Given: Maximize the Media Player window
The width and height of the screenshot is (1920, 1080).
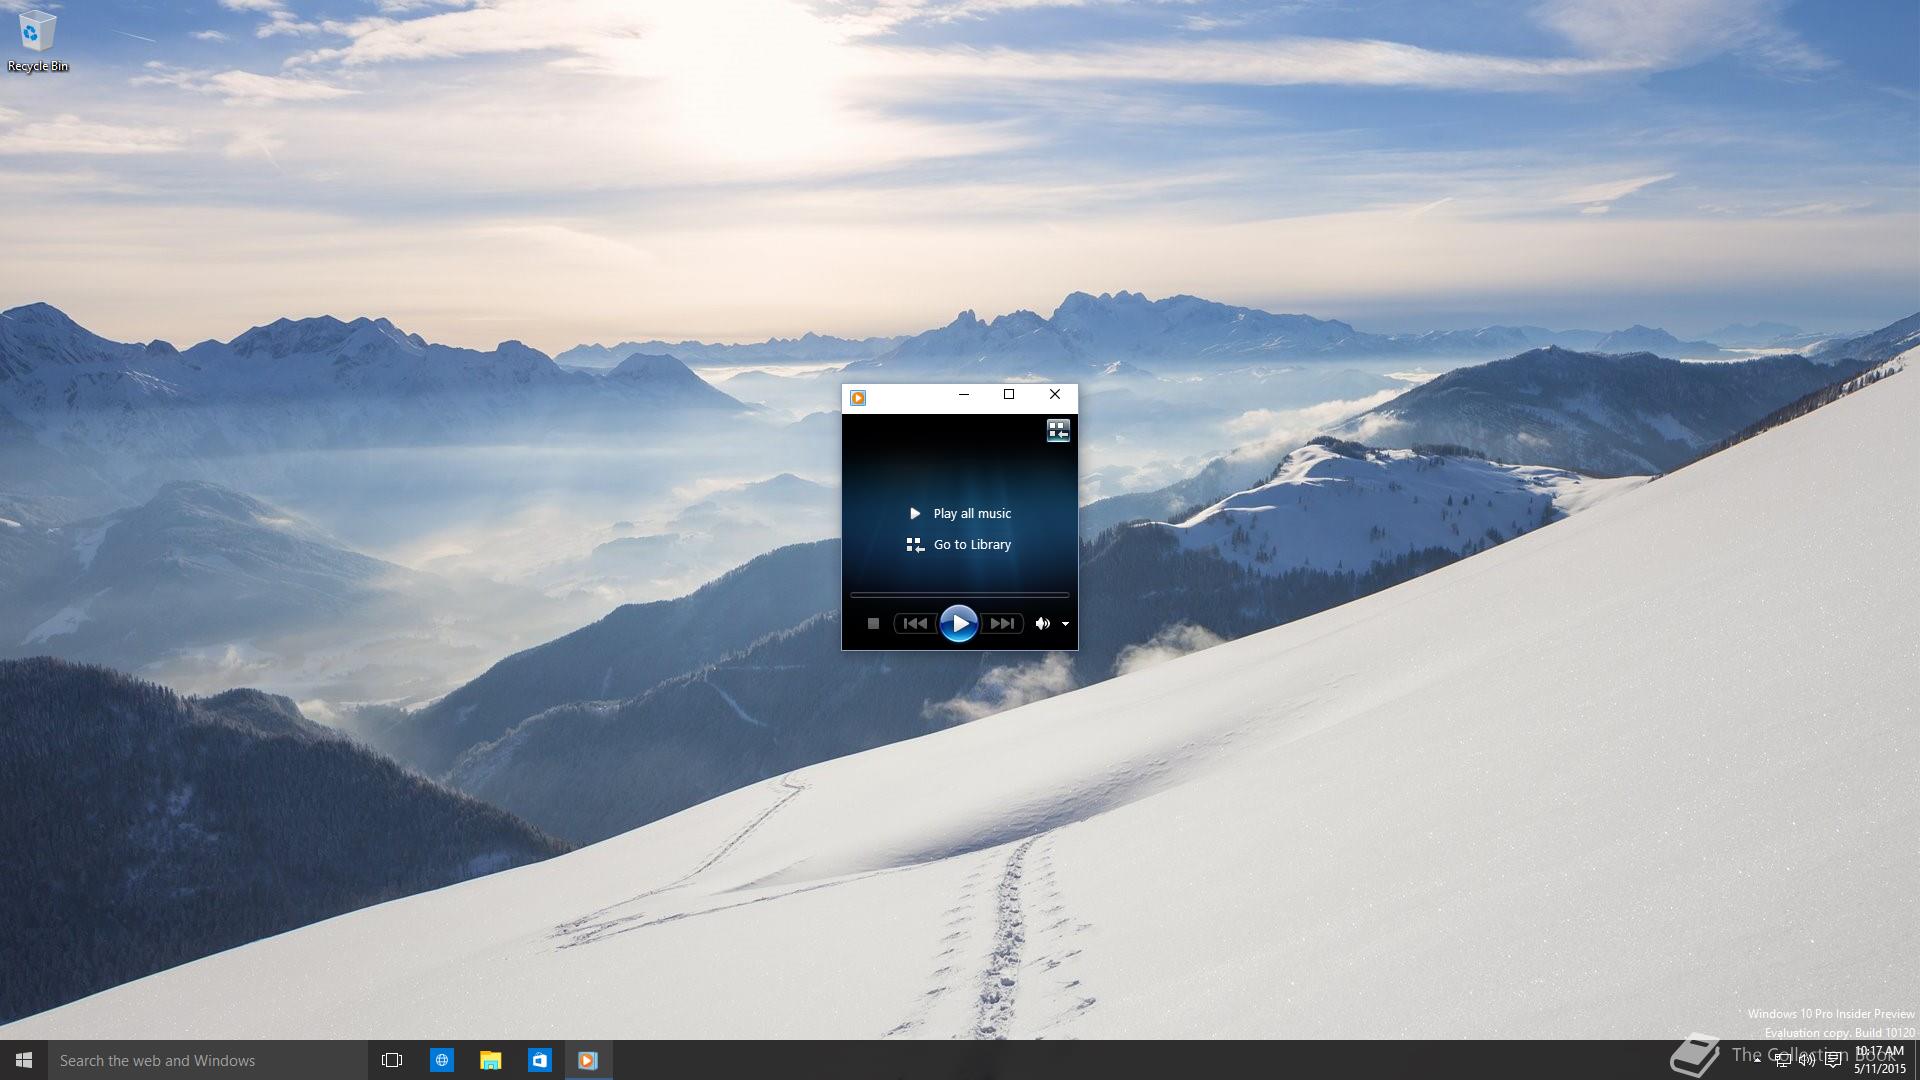Looking at the screenshot, I should tap(1009, 395).
